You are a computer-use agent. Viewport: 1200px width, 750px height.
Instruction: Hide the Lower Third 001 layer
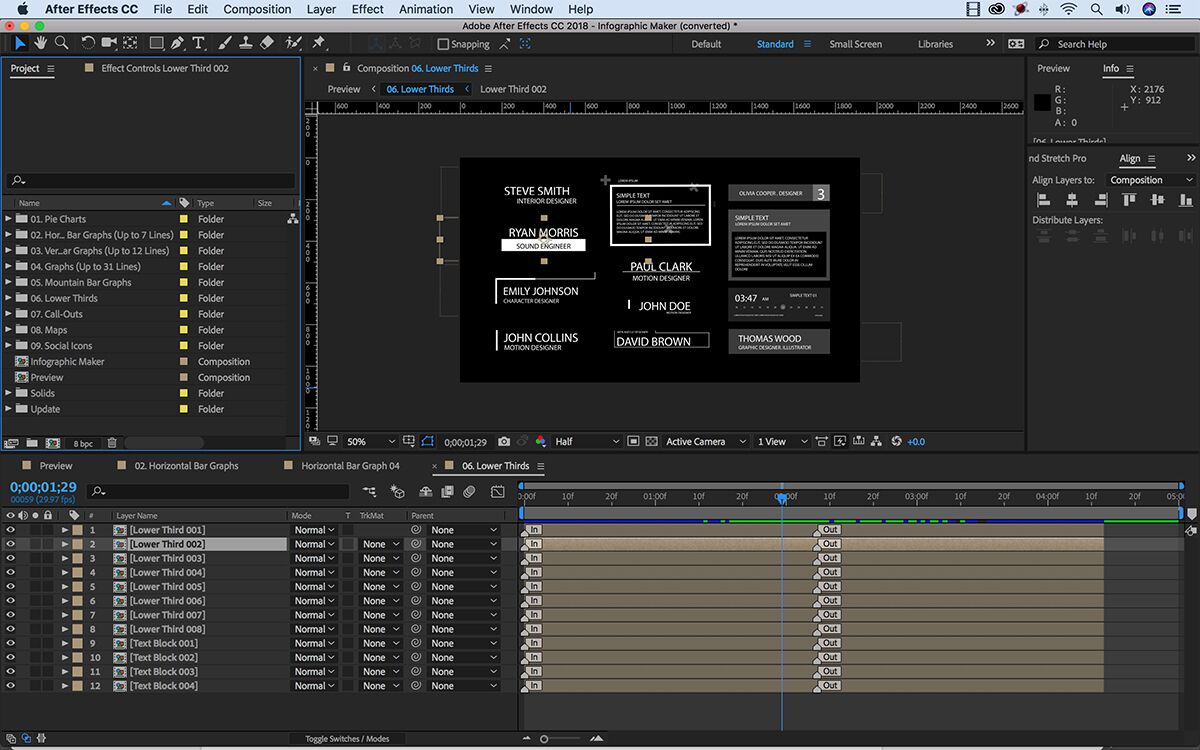pyautogui.click(x=10, y=529)
